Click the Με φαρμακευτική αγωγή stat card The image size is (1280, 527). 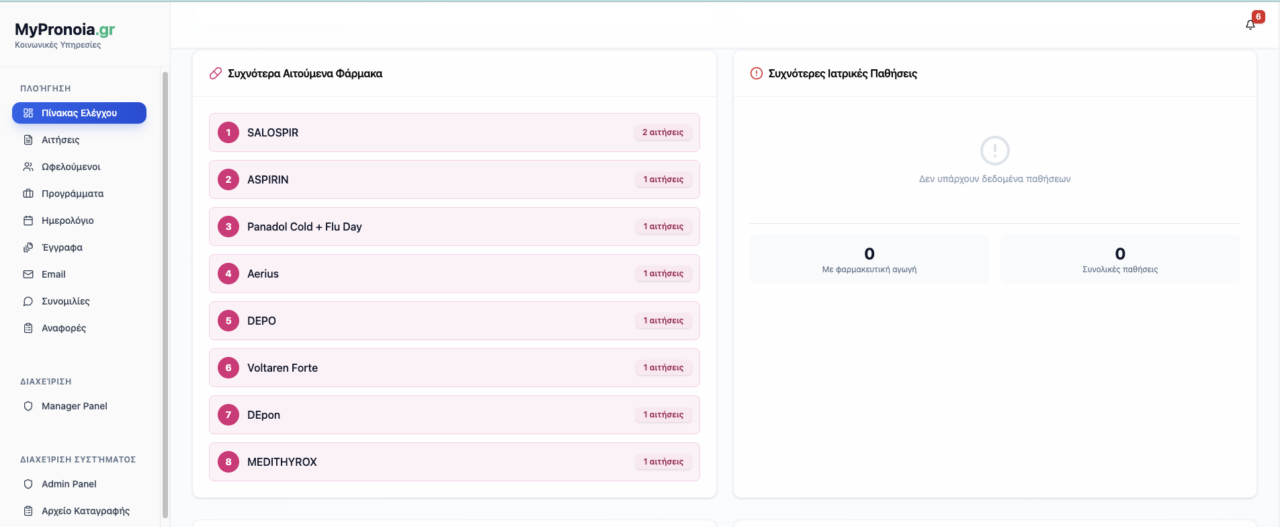click(x=869, y=259)
